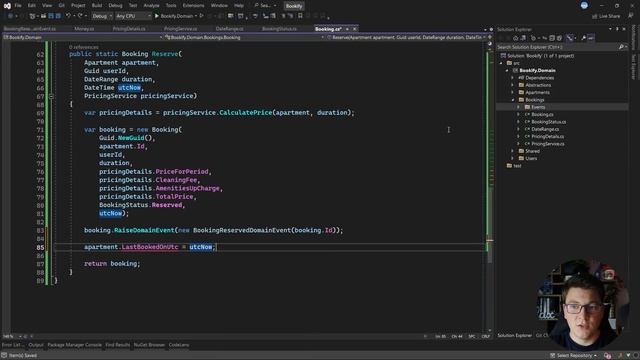Expand the Dependencies node
This screenshot has height=360, width=640.
513,78
